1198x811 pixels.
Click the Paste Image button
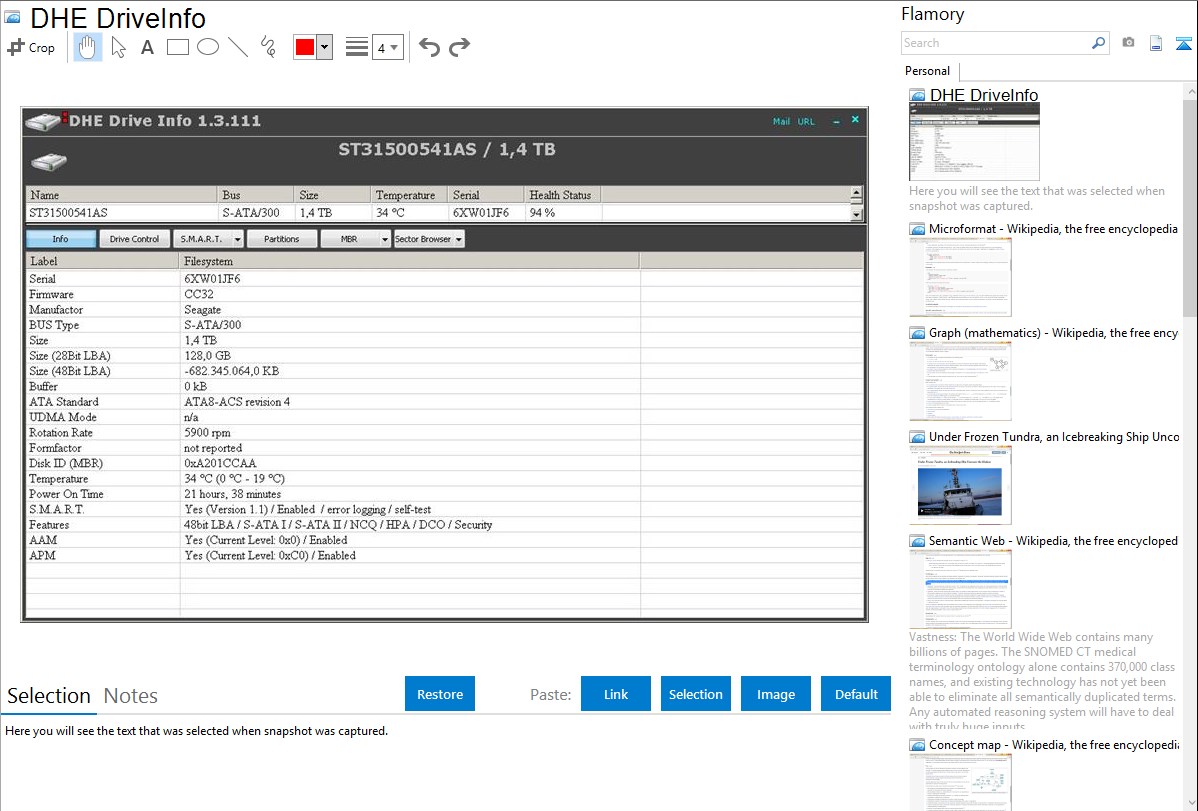[775, 694]
